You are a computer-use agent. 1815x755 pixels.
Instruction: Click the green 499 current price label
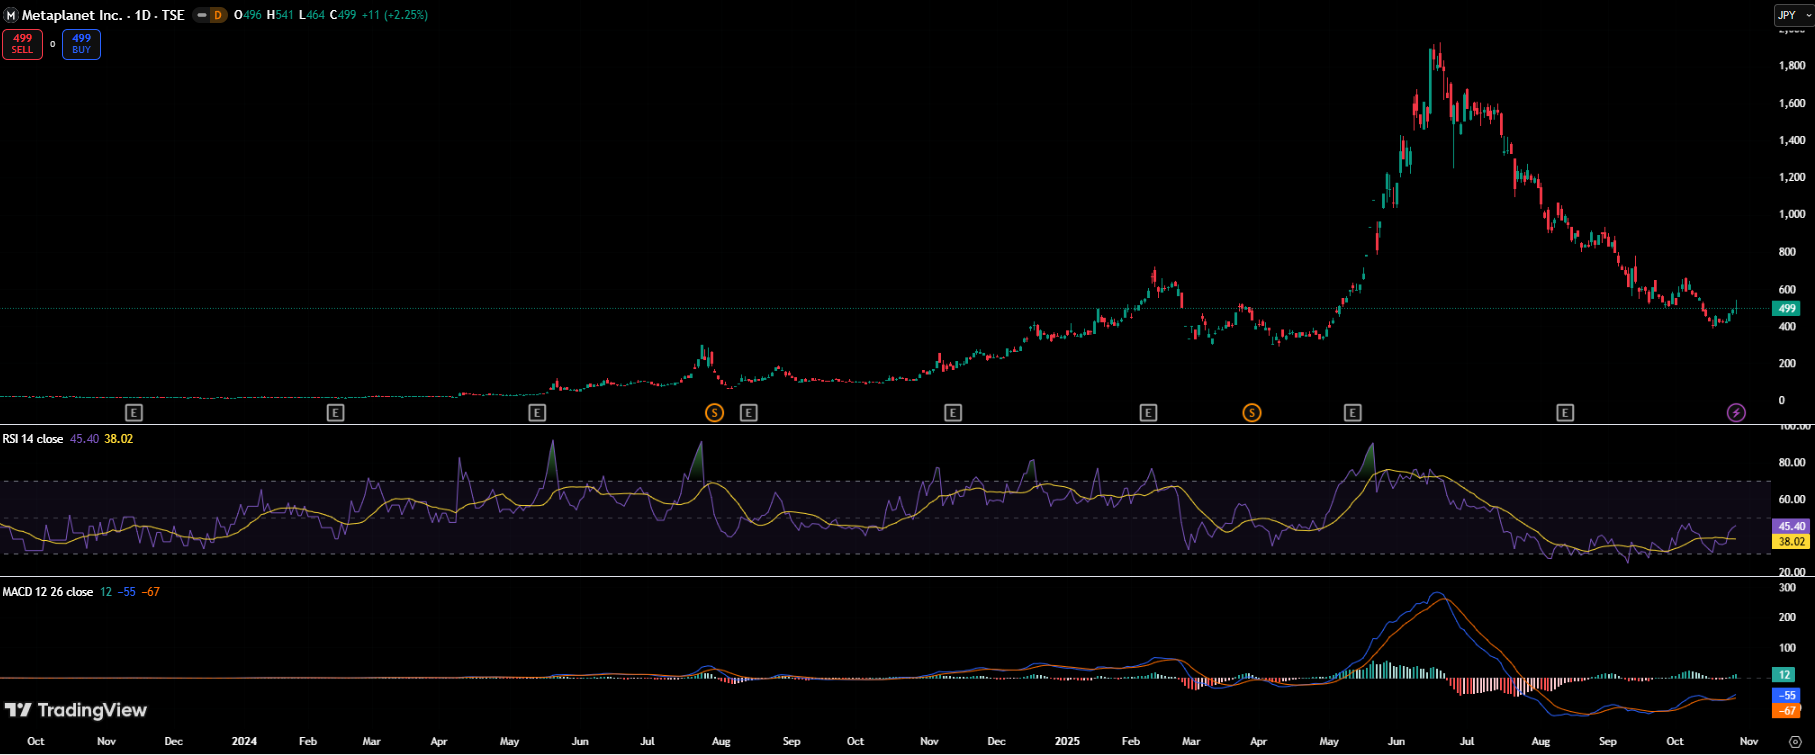tap(1788, 309)
